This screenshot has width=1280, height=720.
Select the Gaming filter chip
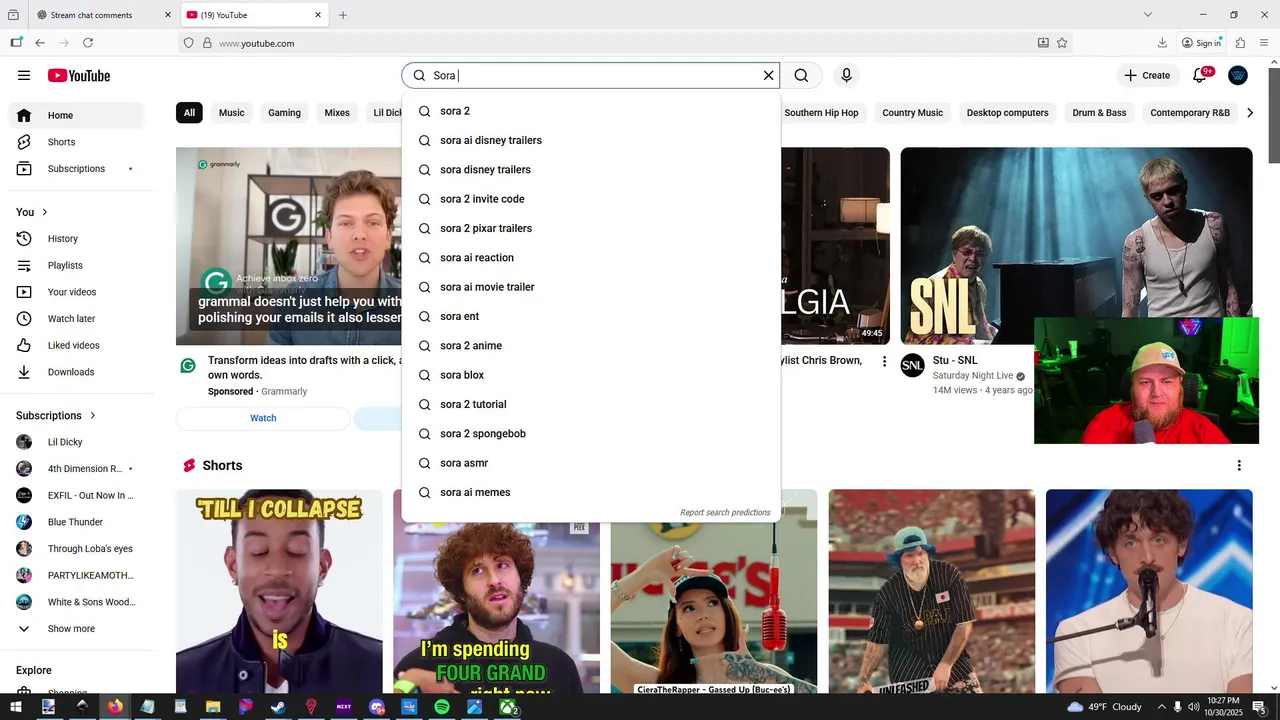tap(284, 113)
